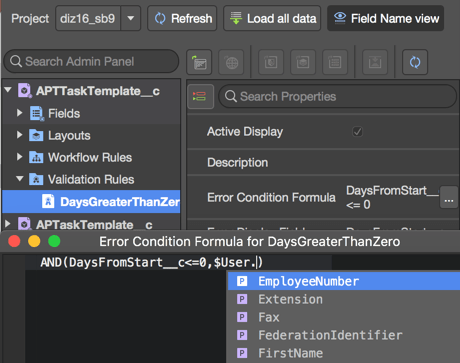The height and width of the screenshot is (363, 460).
Task: Open the Project dropdown arrow
Action: point(131,18)
